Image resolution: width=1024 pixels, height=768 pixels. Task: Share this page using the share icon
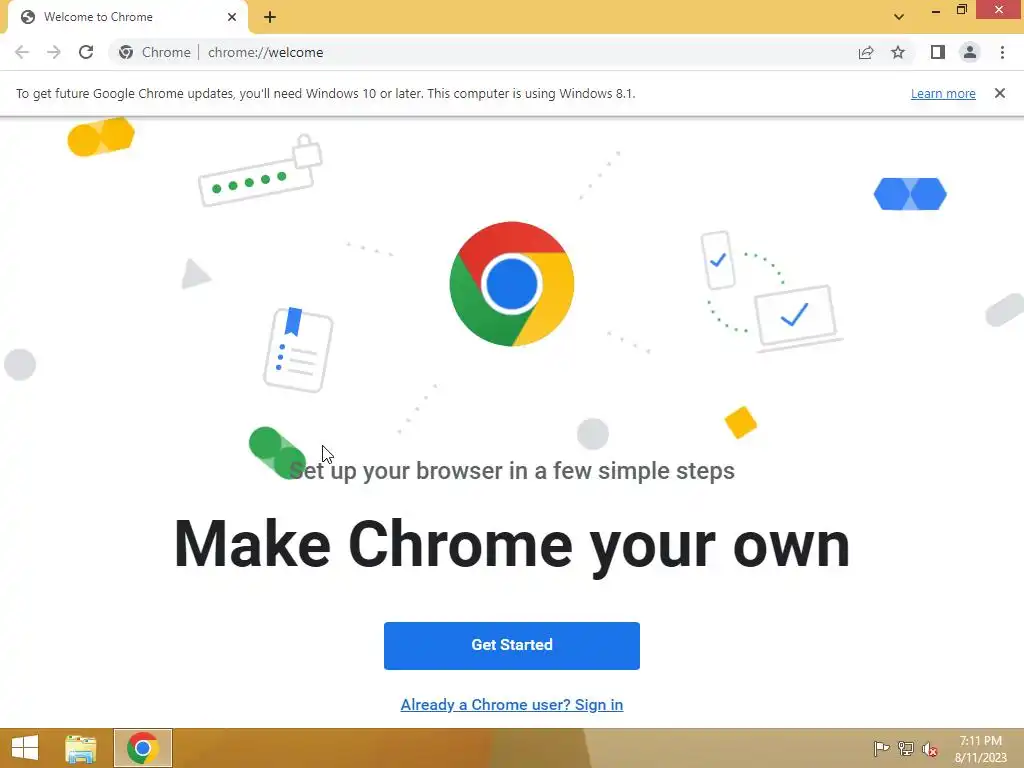coord(866,52)
